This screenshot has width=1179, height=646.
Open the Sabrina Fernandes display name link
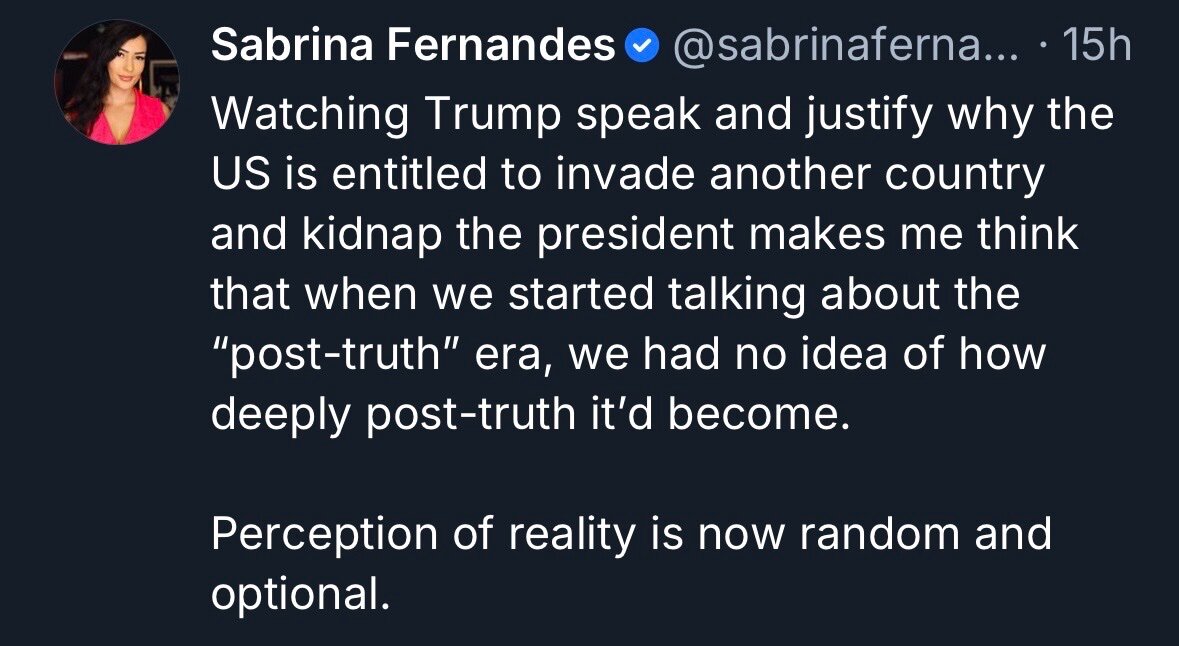tap(413, 46)
